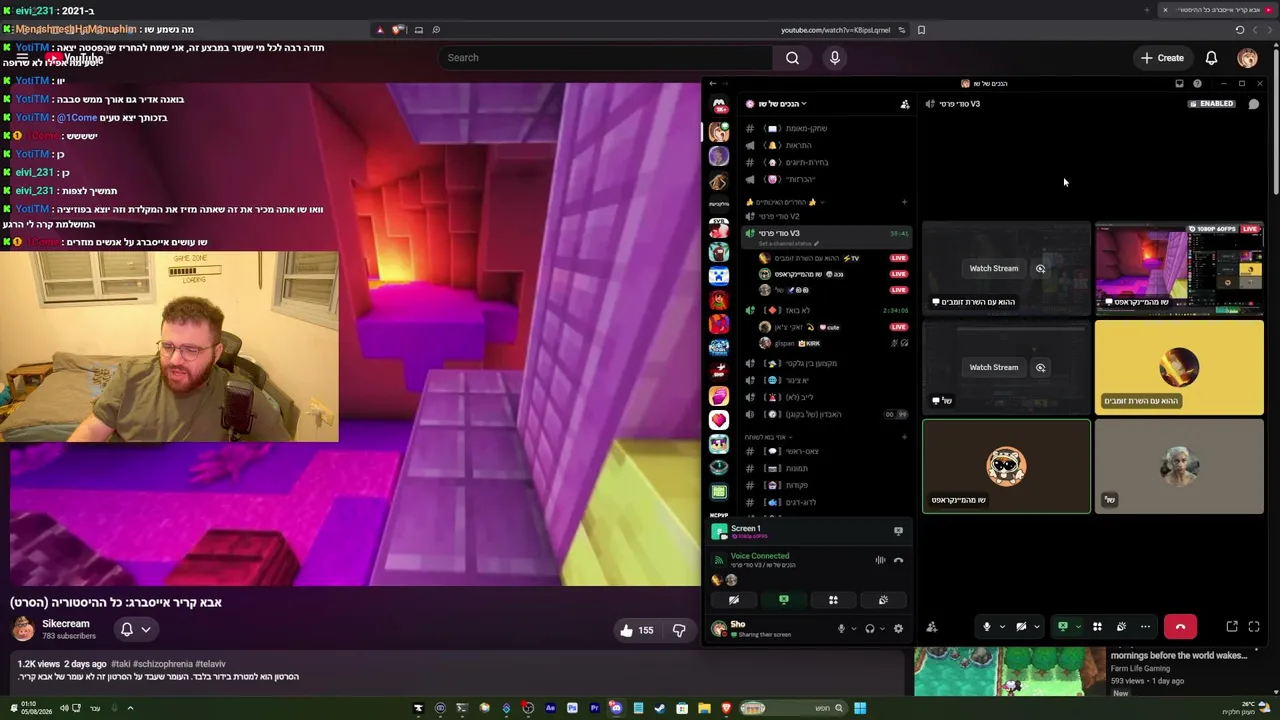
Task: Dislike the YouTube video
Action: pyautogui.click(x=679, y=630)
